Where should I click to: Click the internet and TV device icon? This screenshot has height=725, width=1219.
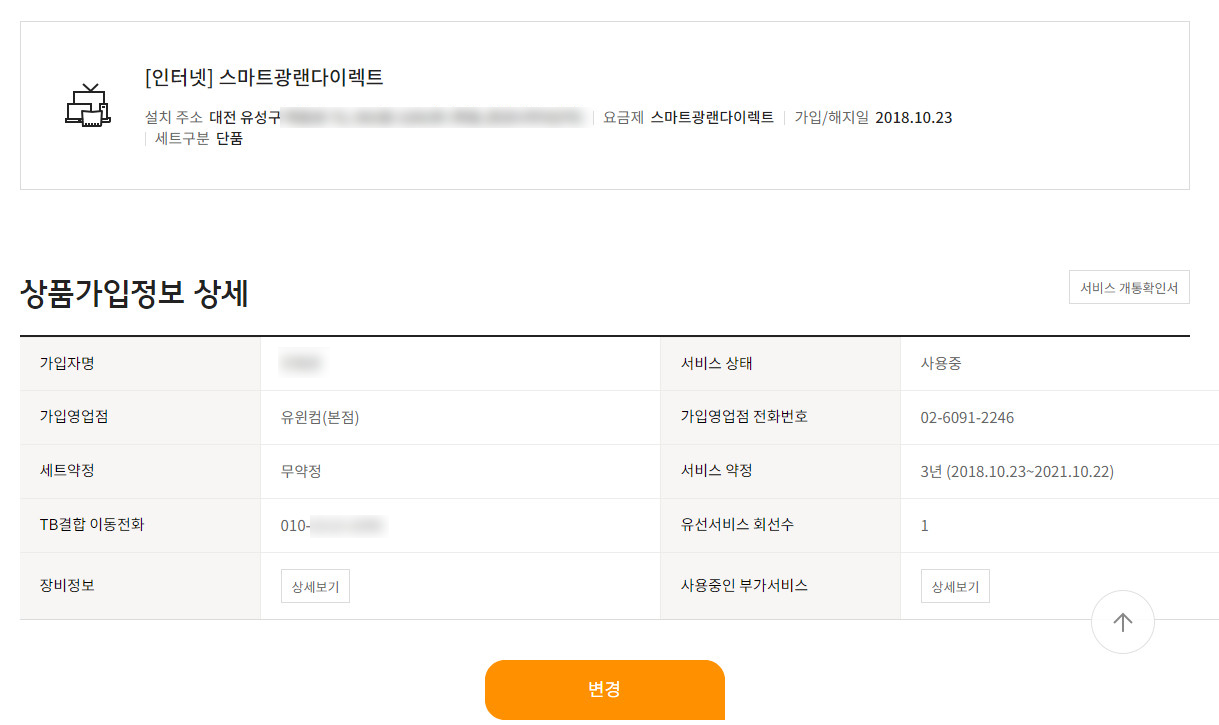click(86, 105)
